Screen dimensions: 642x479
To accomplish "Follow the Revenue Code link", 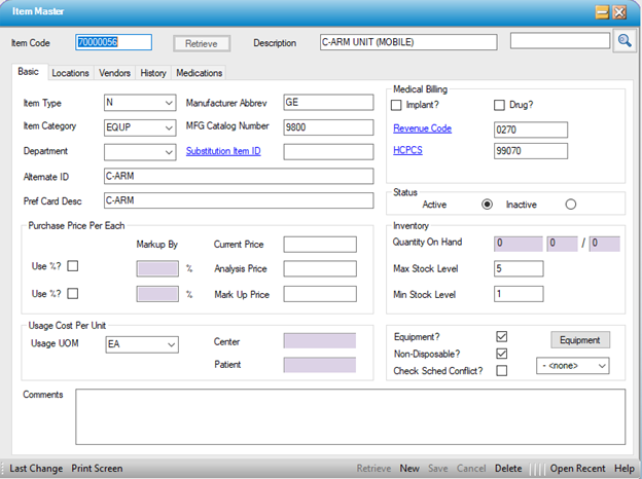I will click(422, 129).
